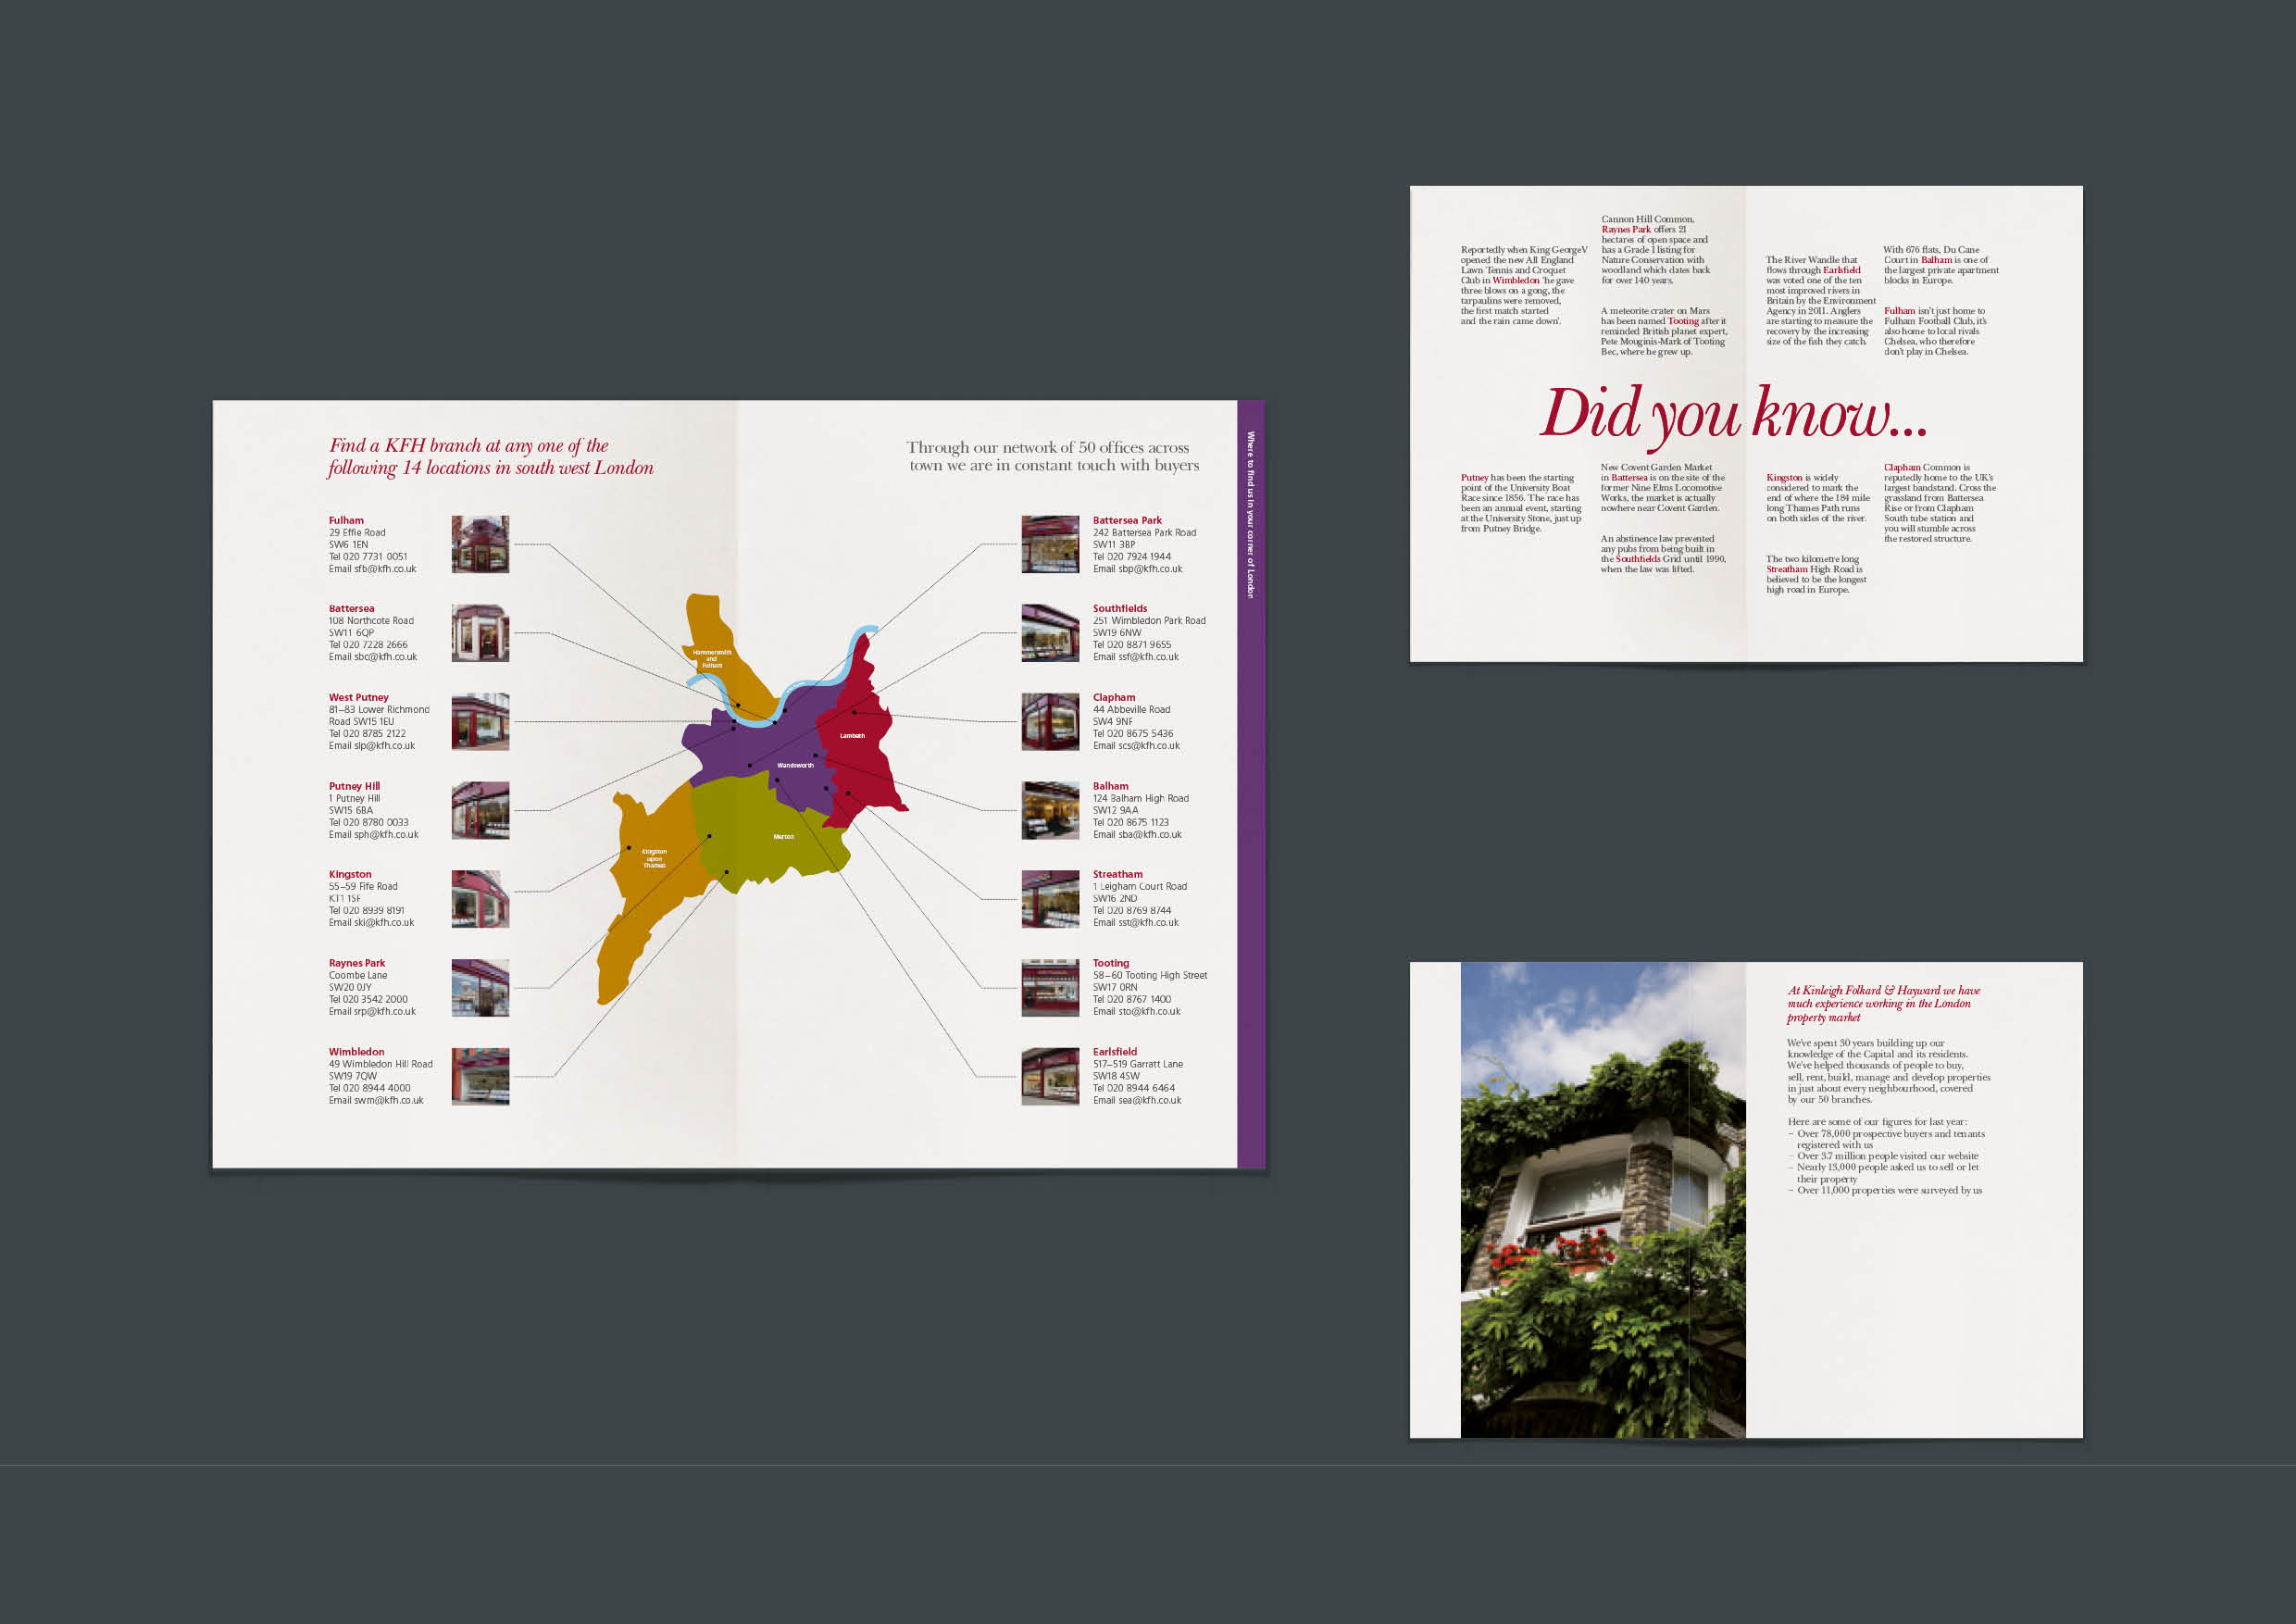The image size is (2296, 1624).
Task: Click the sfb@kfh.co.uk email address
Action: pos(384,569)
